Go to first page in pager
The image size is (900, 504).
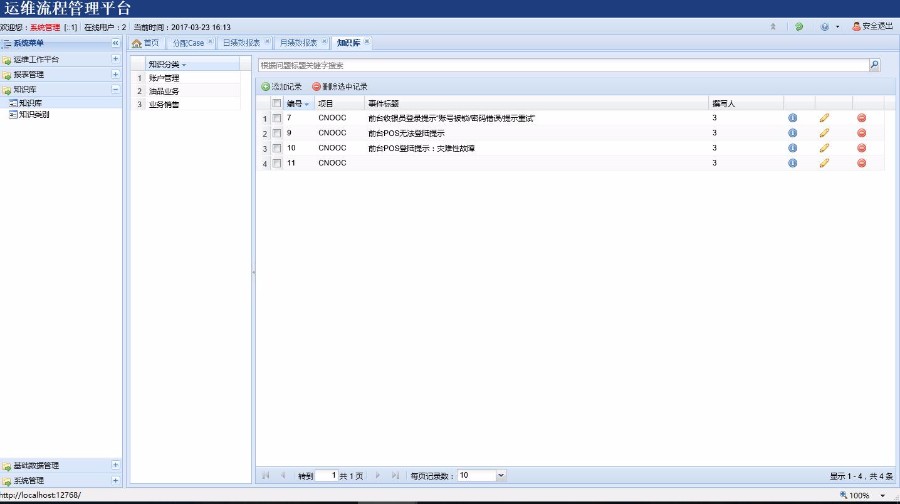pyautogui.click(x=266, y=475)
